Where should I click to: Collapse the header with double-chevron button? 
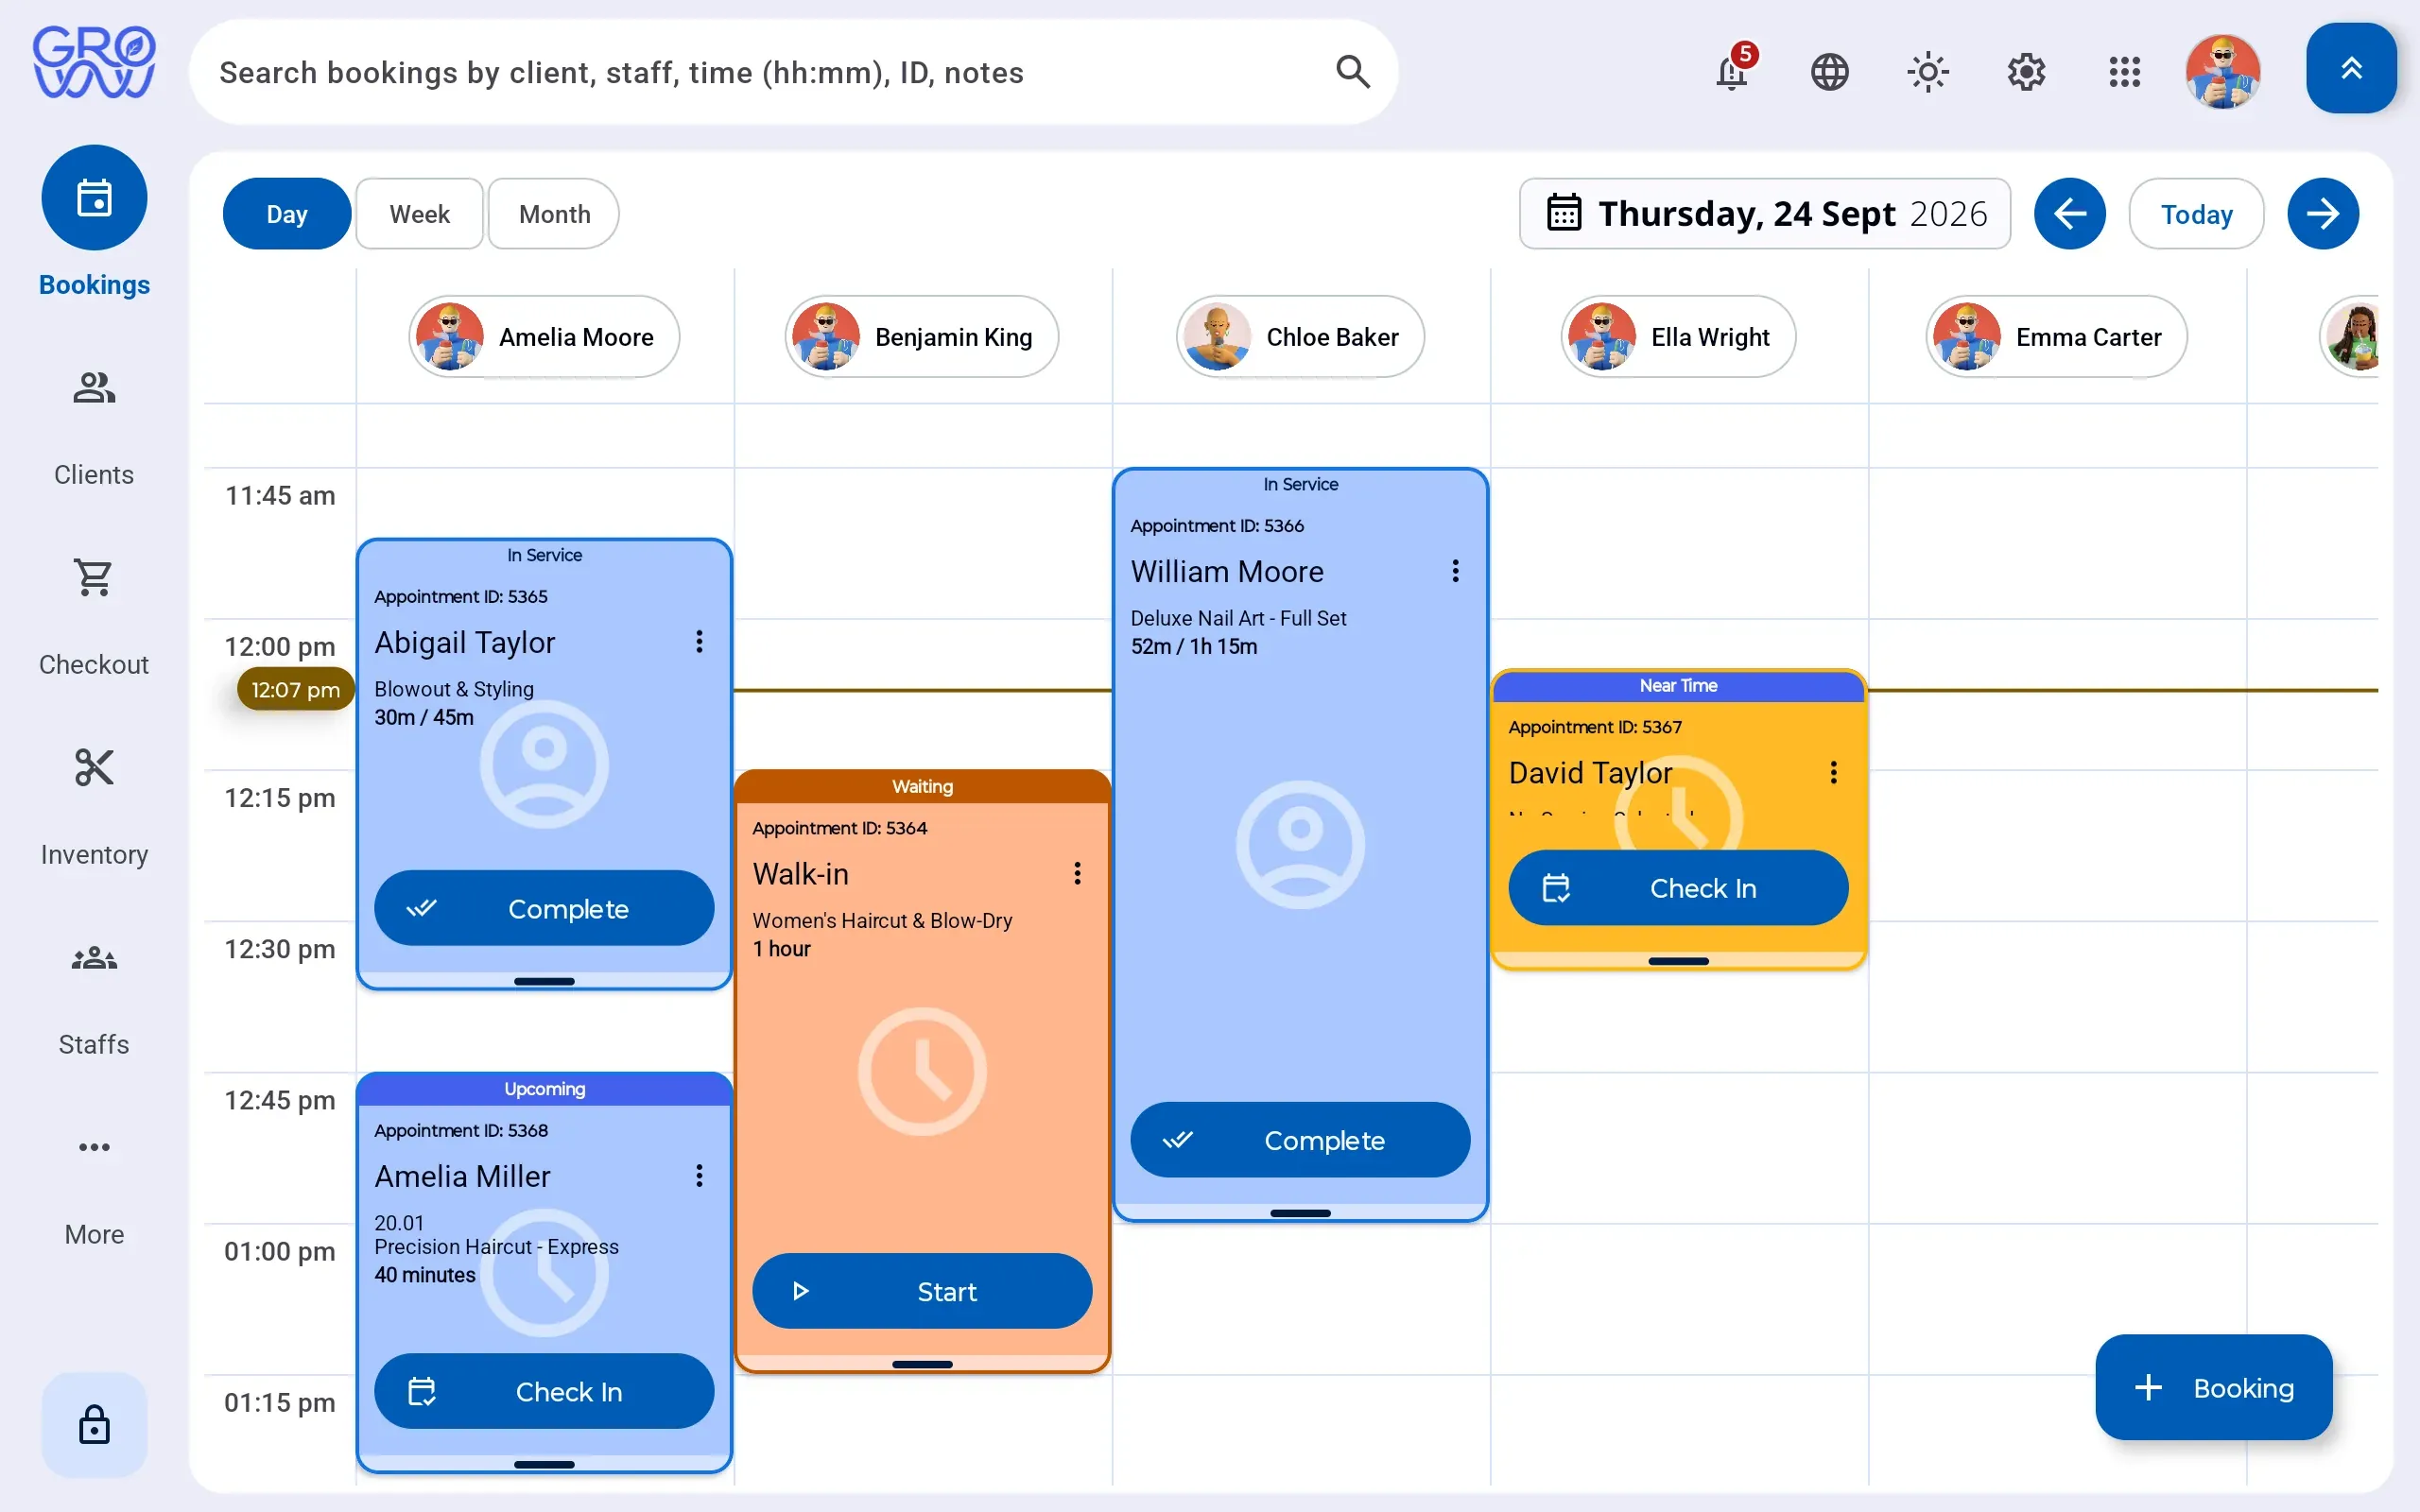click(2351, 68)
